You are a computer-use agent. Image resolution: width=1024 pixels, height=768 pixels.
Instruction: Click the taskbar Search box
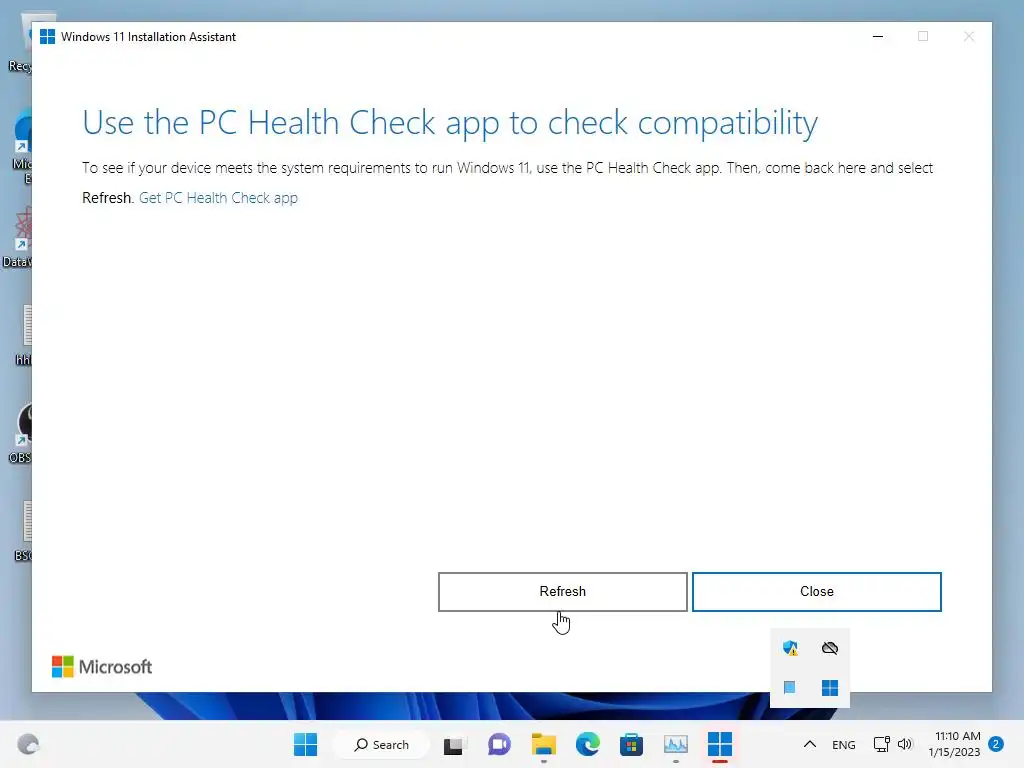click(x=381, y=744)
